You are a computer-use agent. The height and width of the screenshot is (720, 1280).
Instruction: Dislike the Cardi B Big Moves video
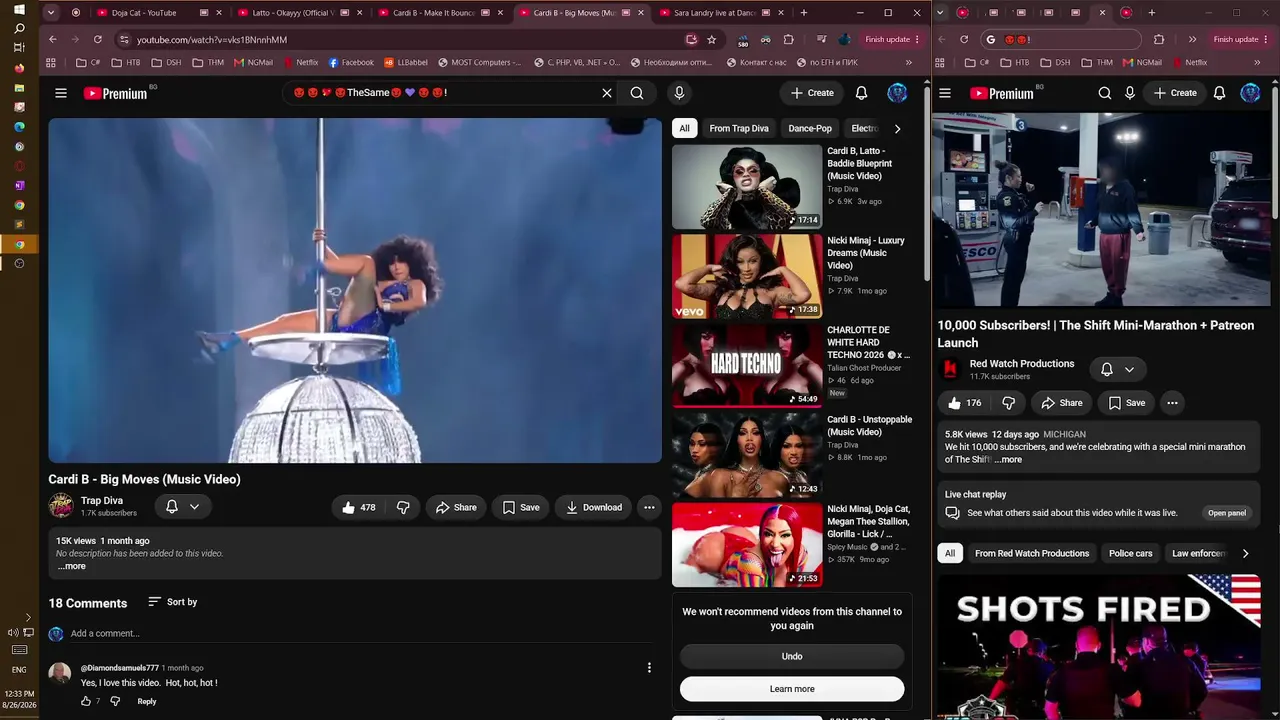[x=403, y=507]
